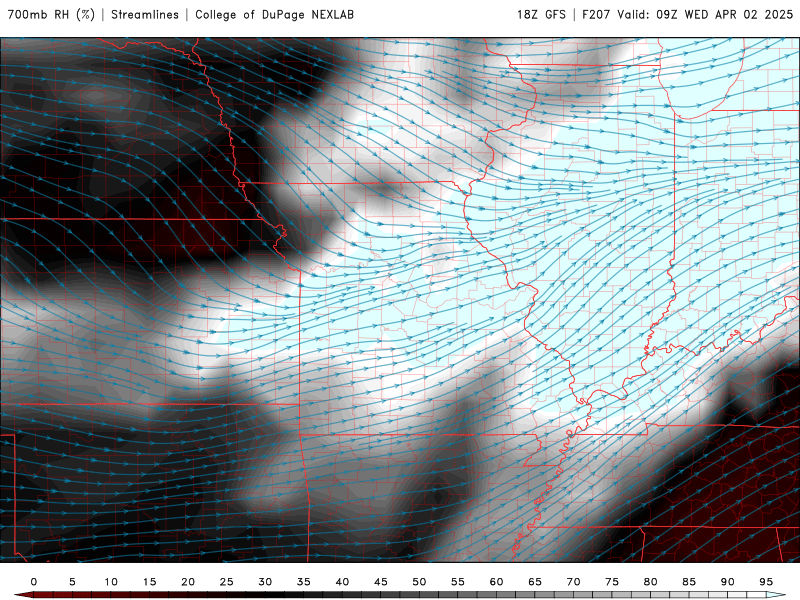Click the '15' value on the legend
Image resolution: width=800 pixels, height=600 pixels.
pos(149,582)
